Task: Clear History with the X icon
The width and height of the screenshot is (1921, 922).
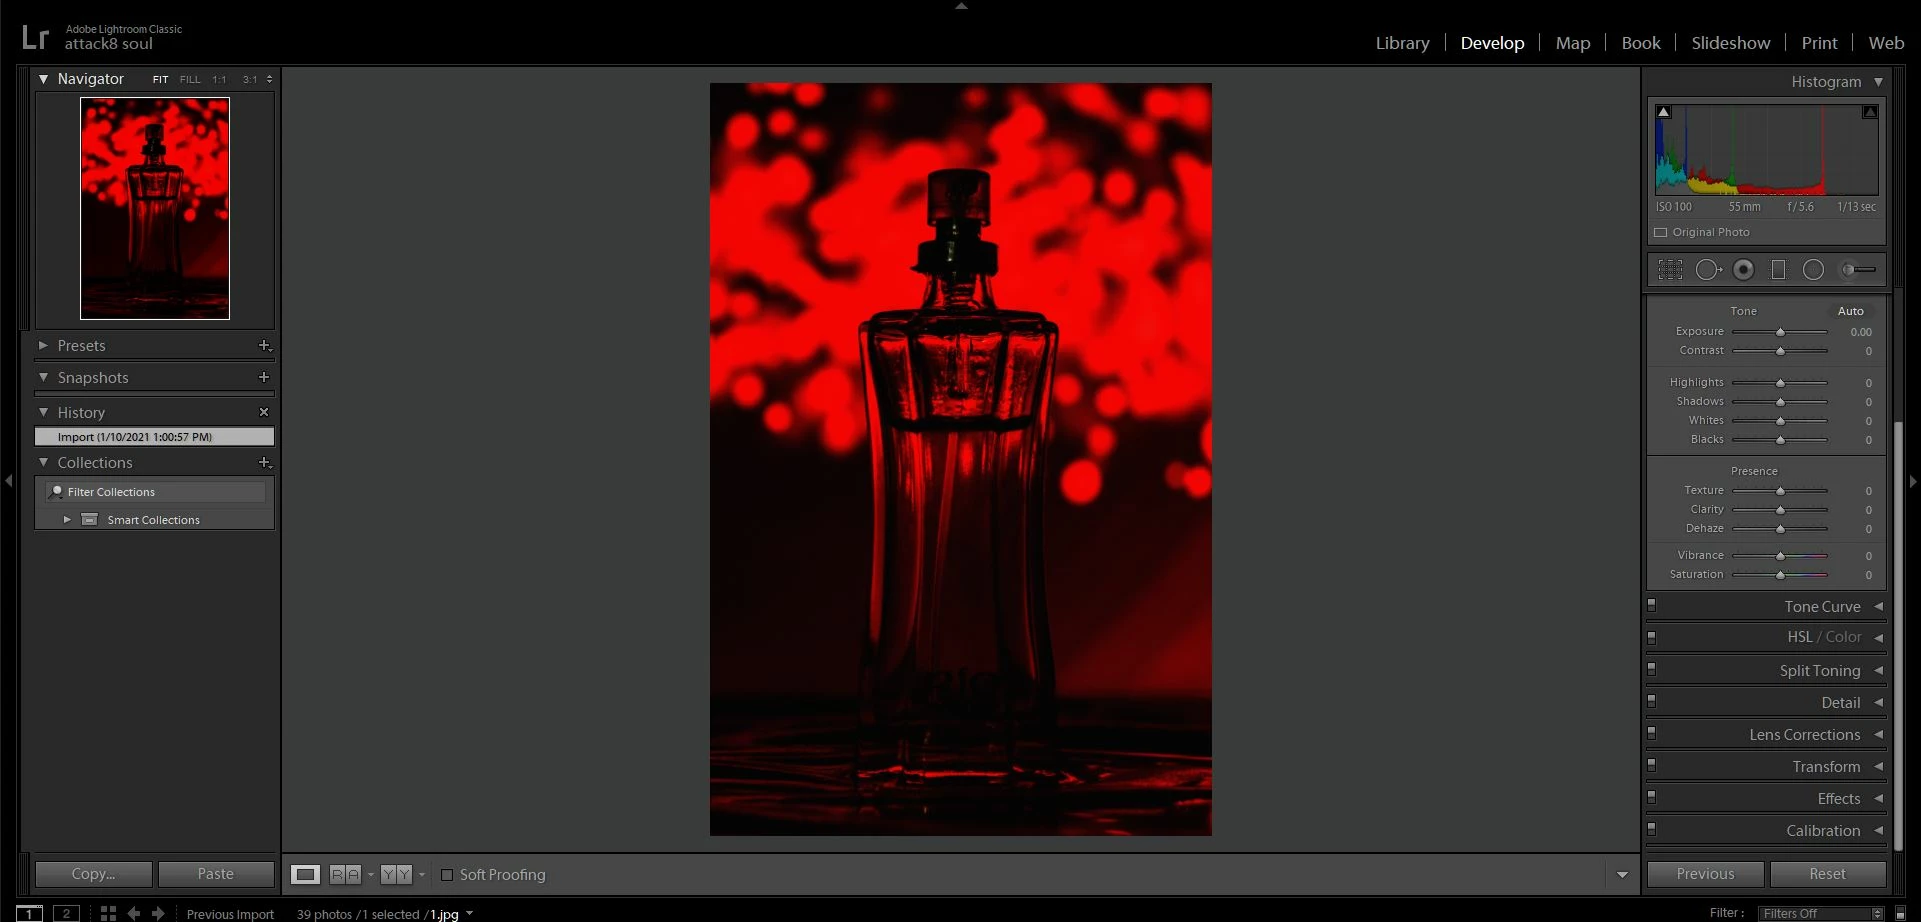Action: (x=264, y=412)
